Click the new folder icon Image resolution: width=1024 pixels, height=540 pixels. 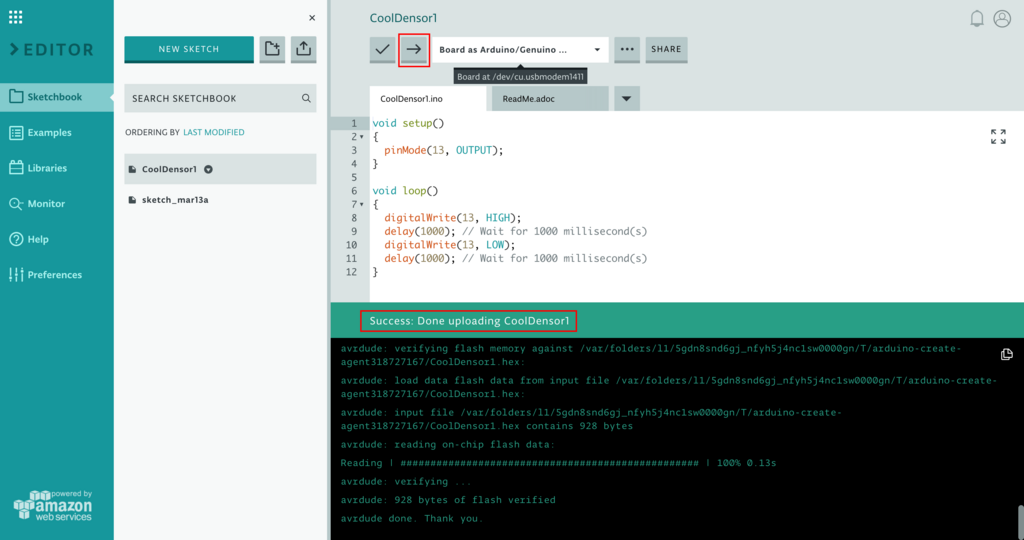[272, 49]
